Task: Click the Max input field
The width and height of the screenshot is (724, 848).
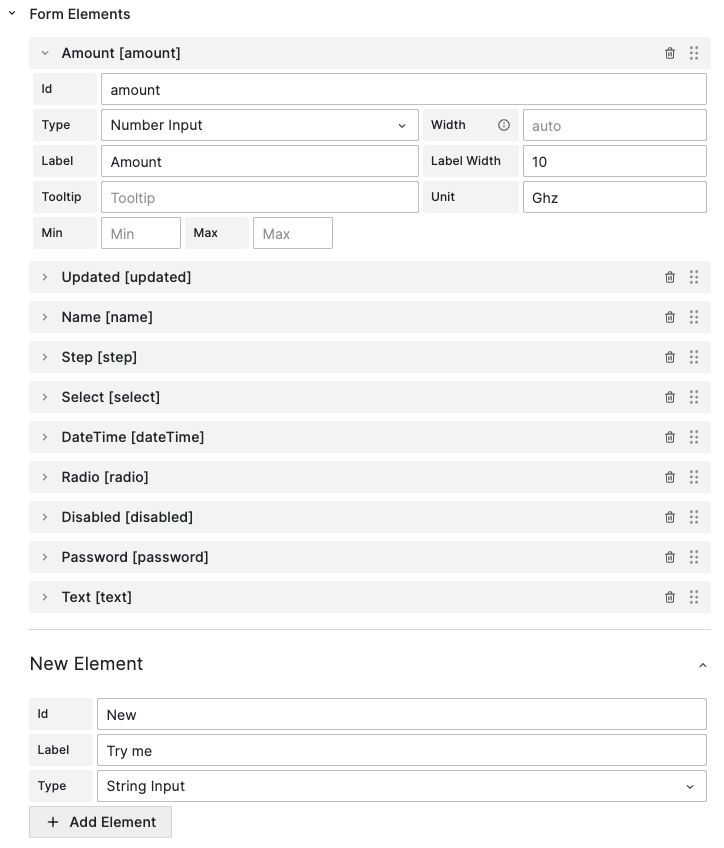Action: [292, 233]
